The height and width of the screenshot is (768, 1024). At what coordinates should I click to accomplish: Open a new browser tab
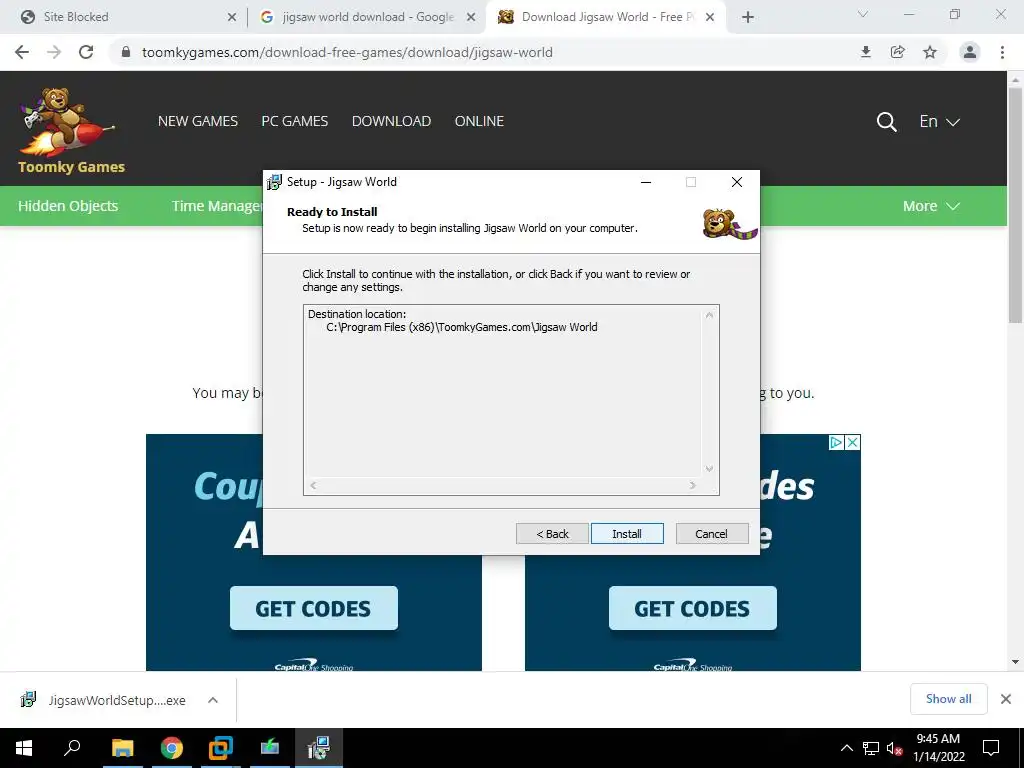point(748,17)
